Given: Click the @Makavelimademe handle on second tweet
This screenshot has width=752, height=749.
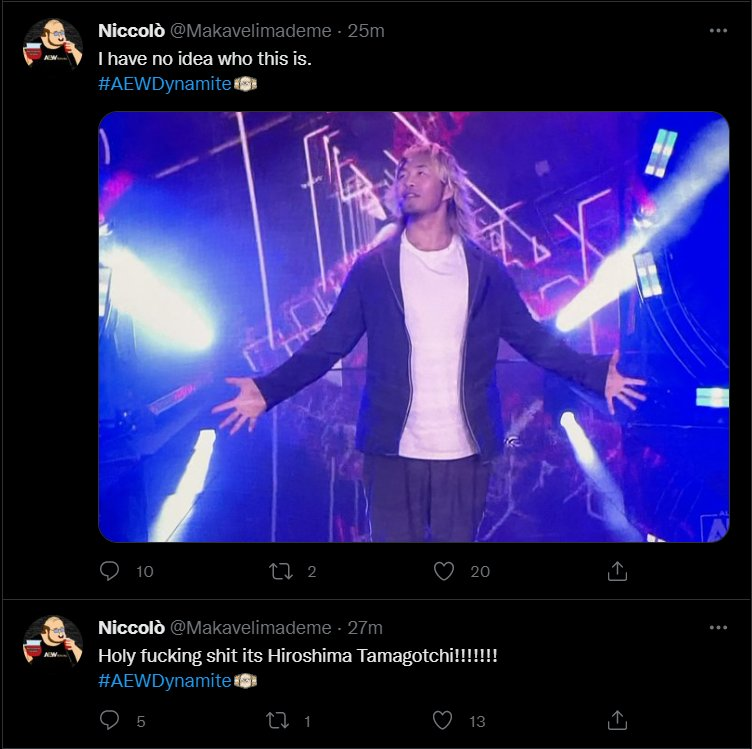Looking at the screenshot, I should [x=251, y=628].
